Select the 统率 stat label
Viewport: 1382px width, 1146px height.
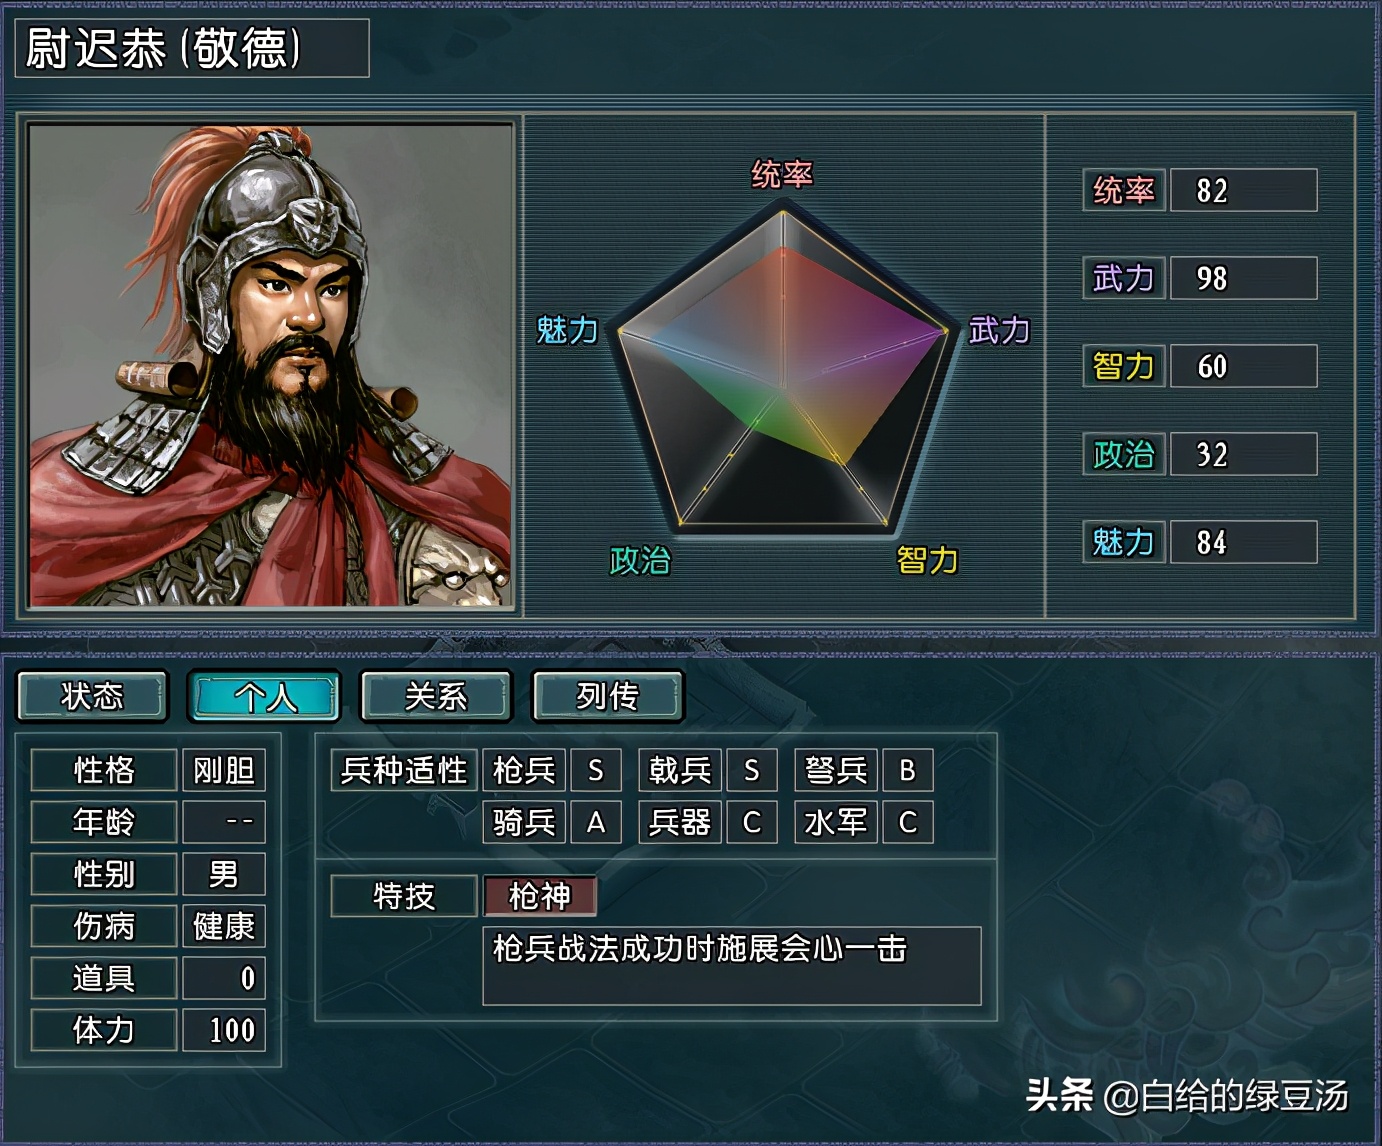pos(1124,190)
